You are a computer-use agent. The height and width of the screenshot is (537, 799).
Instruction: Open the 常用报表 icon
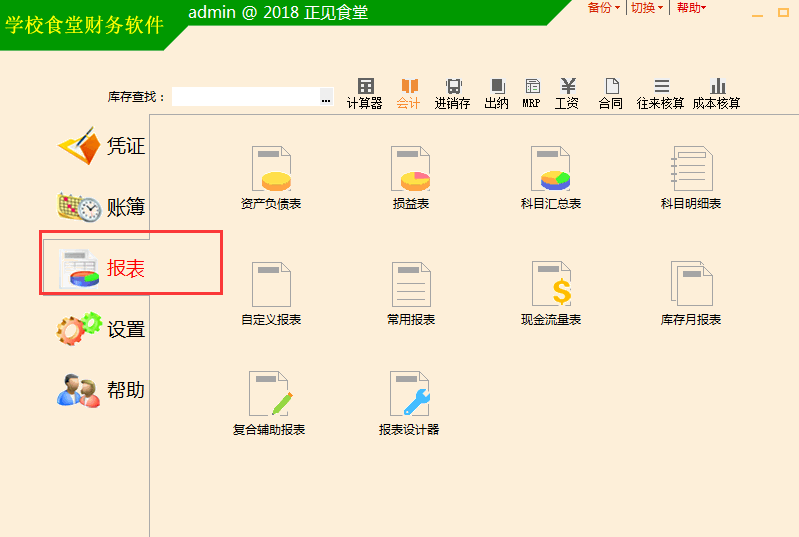point(411,293)
